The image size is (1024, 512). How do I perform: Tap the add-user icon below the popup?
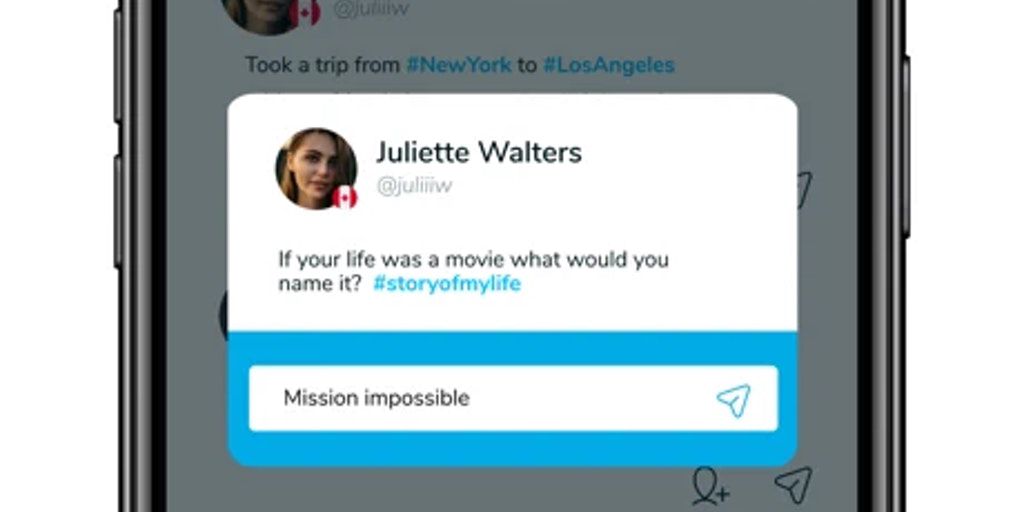pos(711,485)
